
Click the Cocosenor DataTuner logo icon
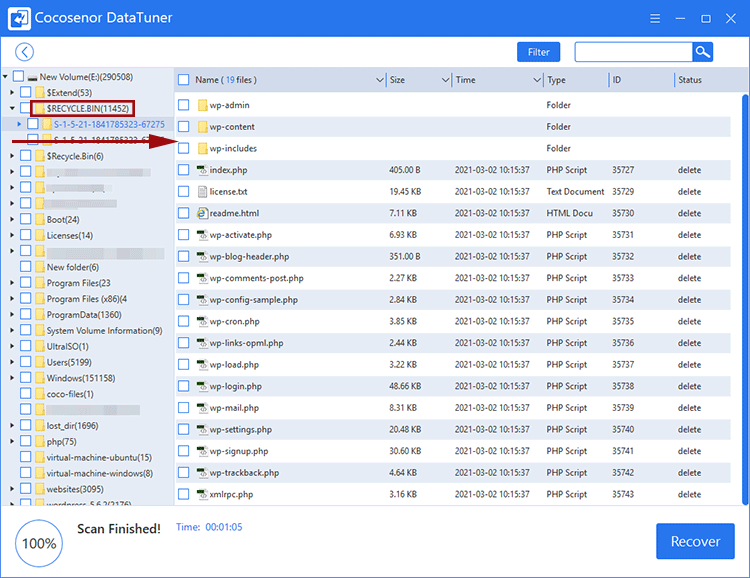click(19, 18)
